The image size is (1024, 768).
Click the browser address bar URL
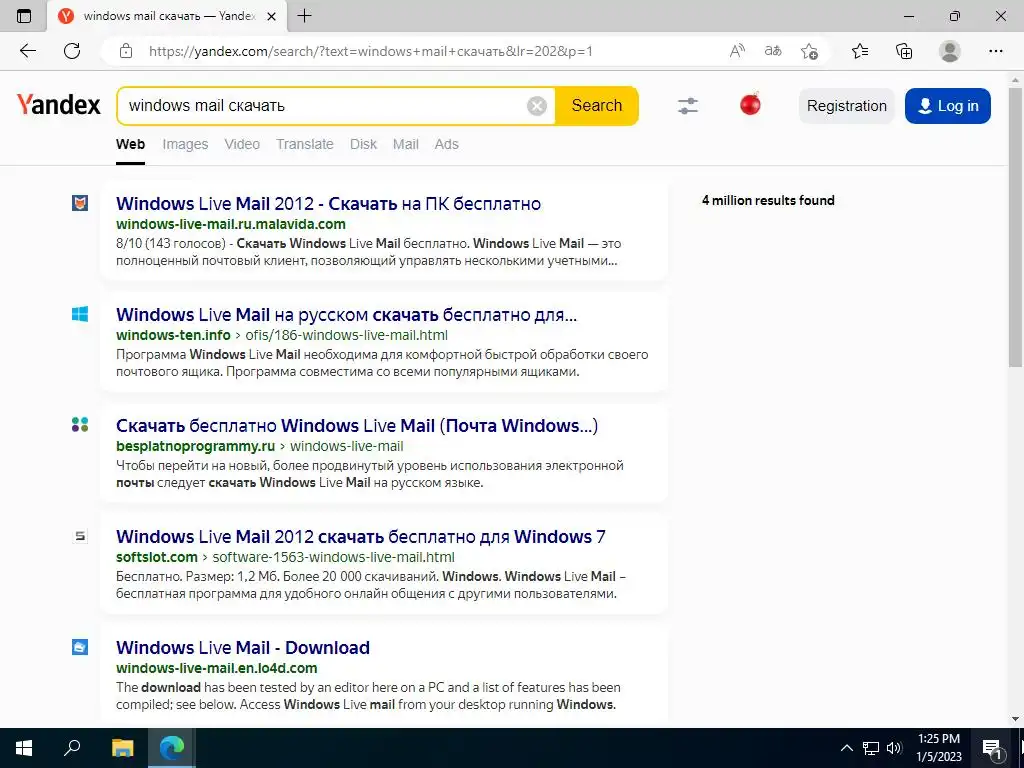click(x=370, y=51)
